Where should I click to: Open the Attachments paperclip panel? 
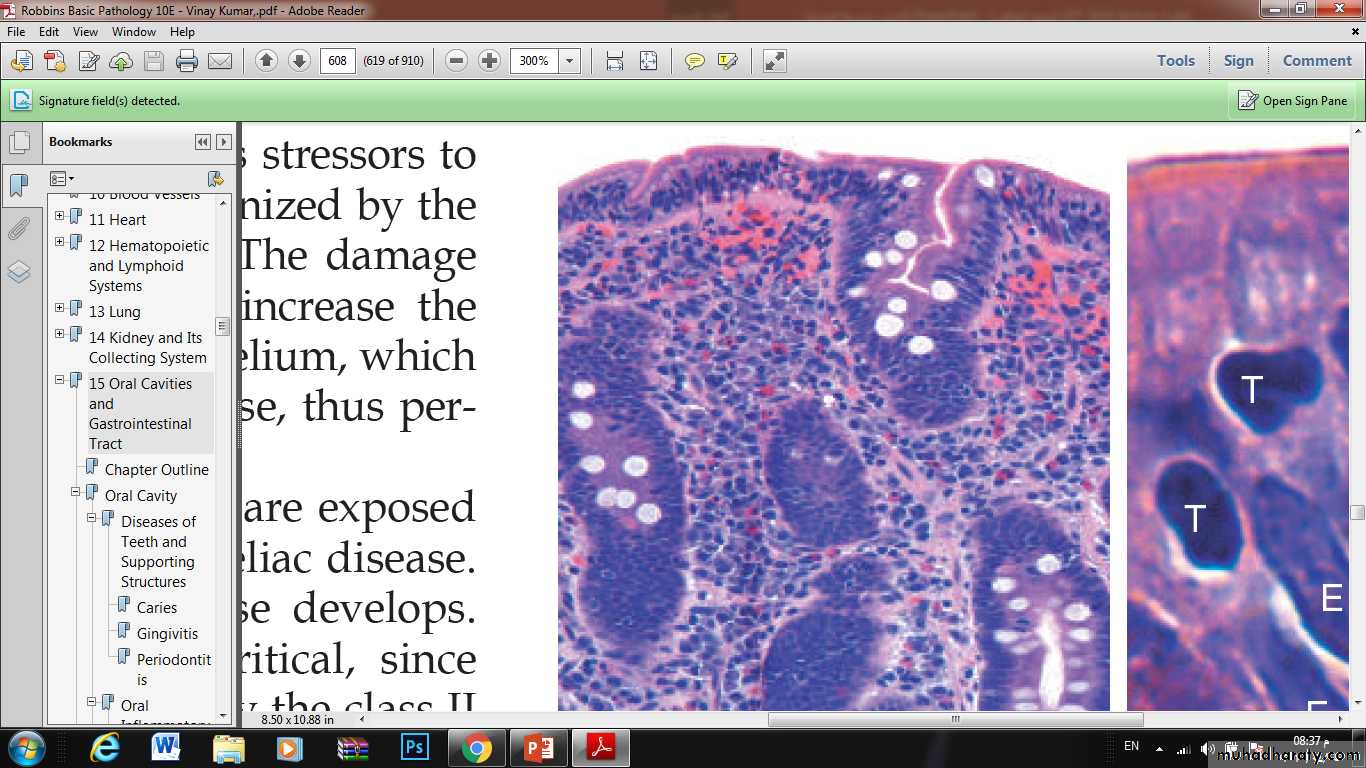(18, 229)
